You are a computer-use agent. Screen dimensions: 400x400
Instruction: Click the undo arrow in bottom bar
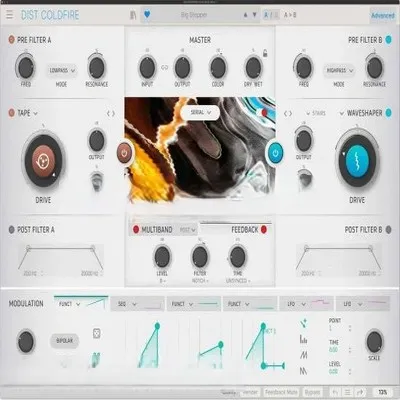[336, 392]
